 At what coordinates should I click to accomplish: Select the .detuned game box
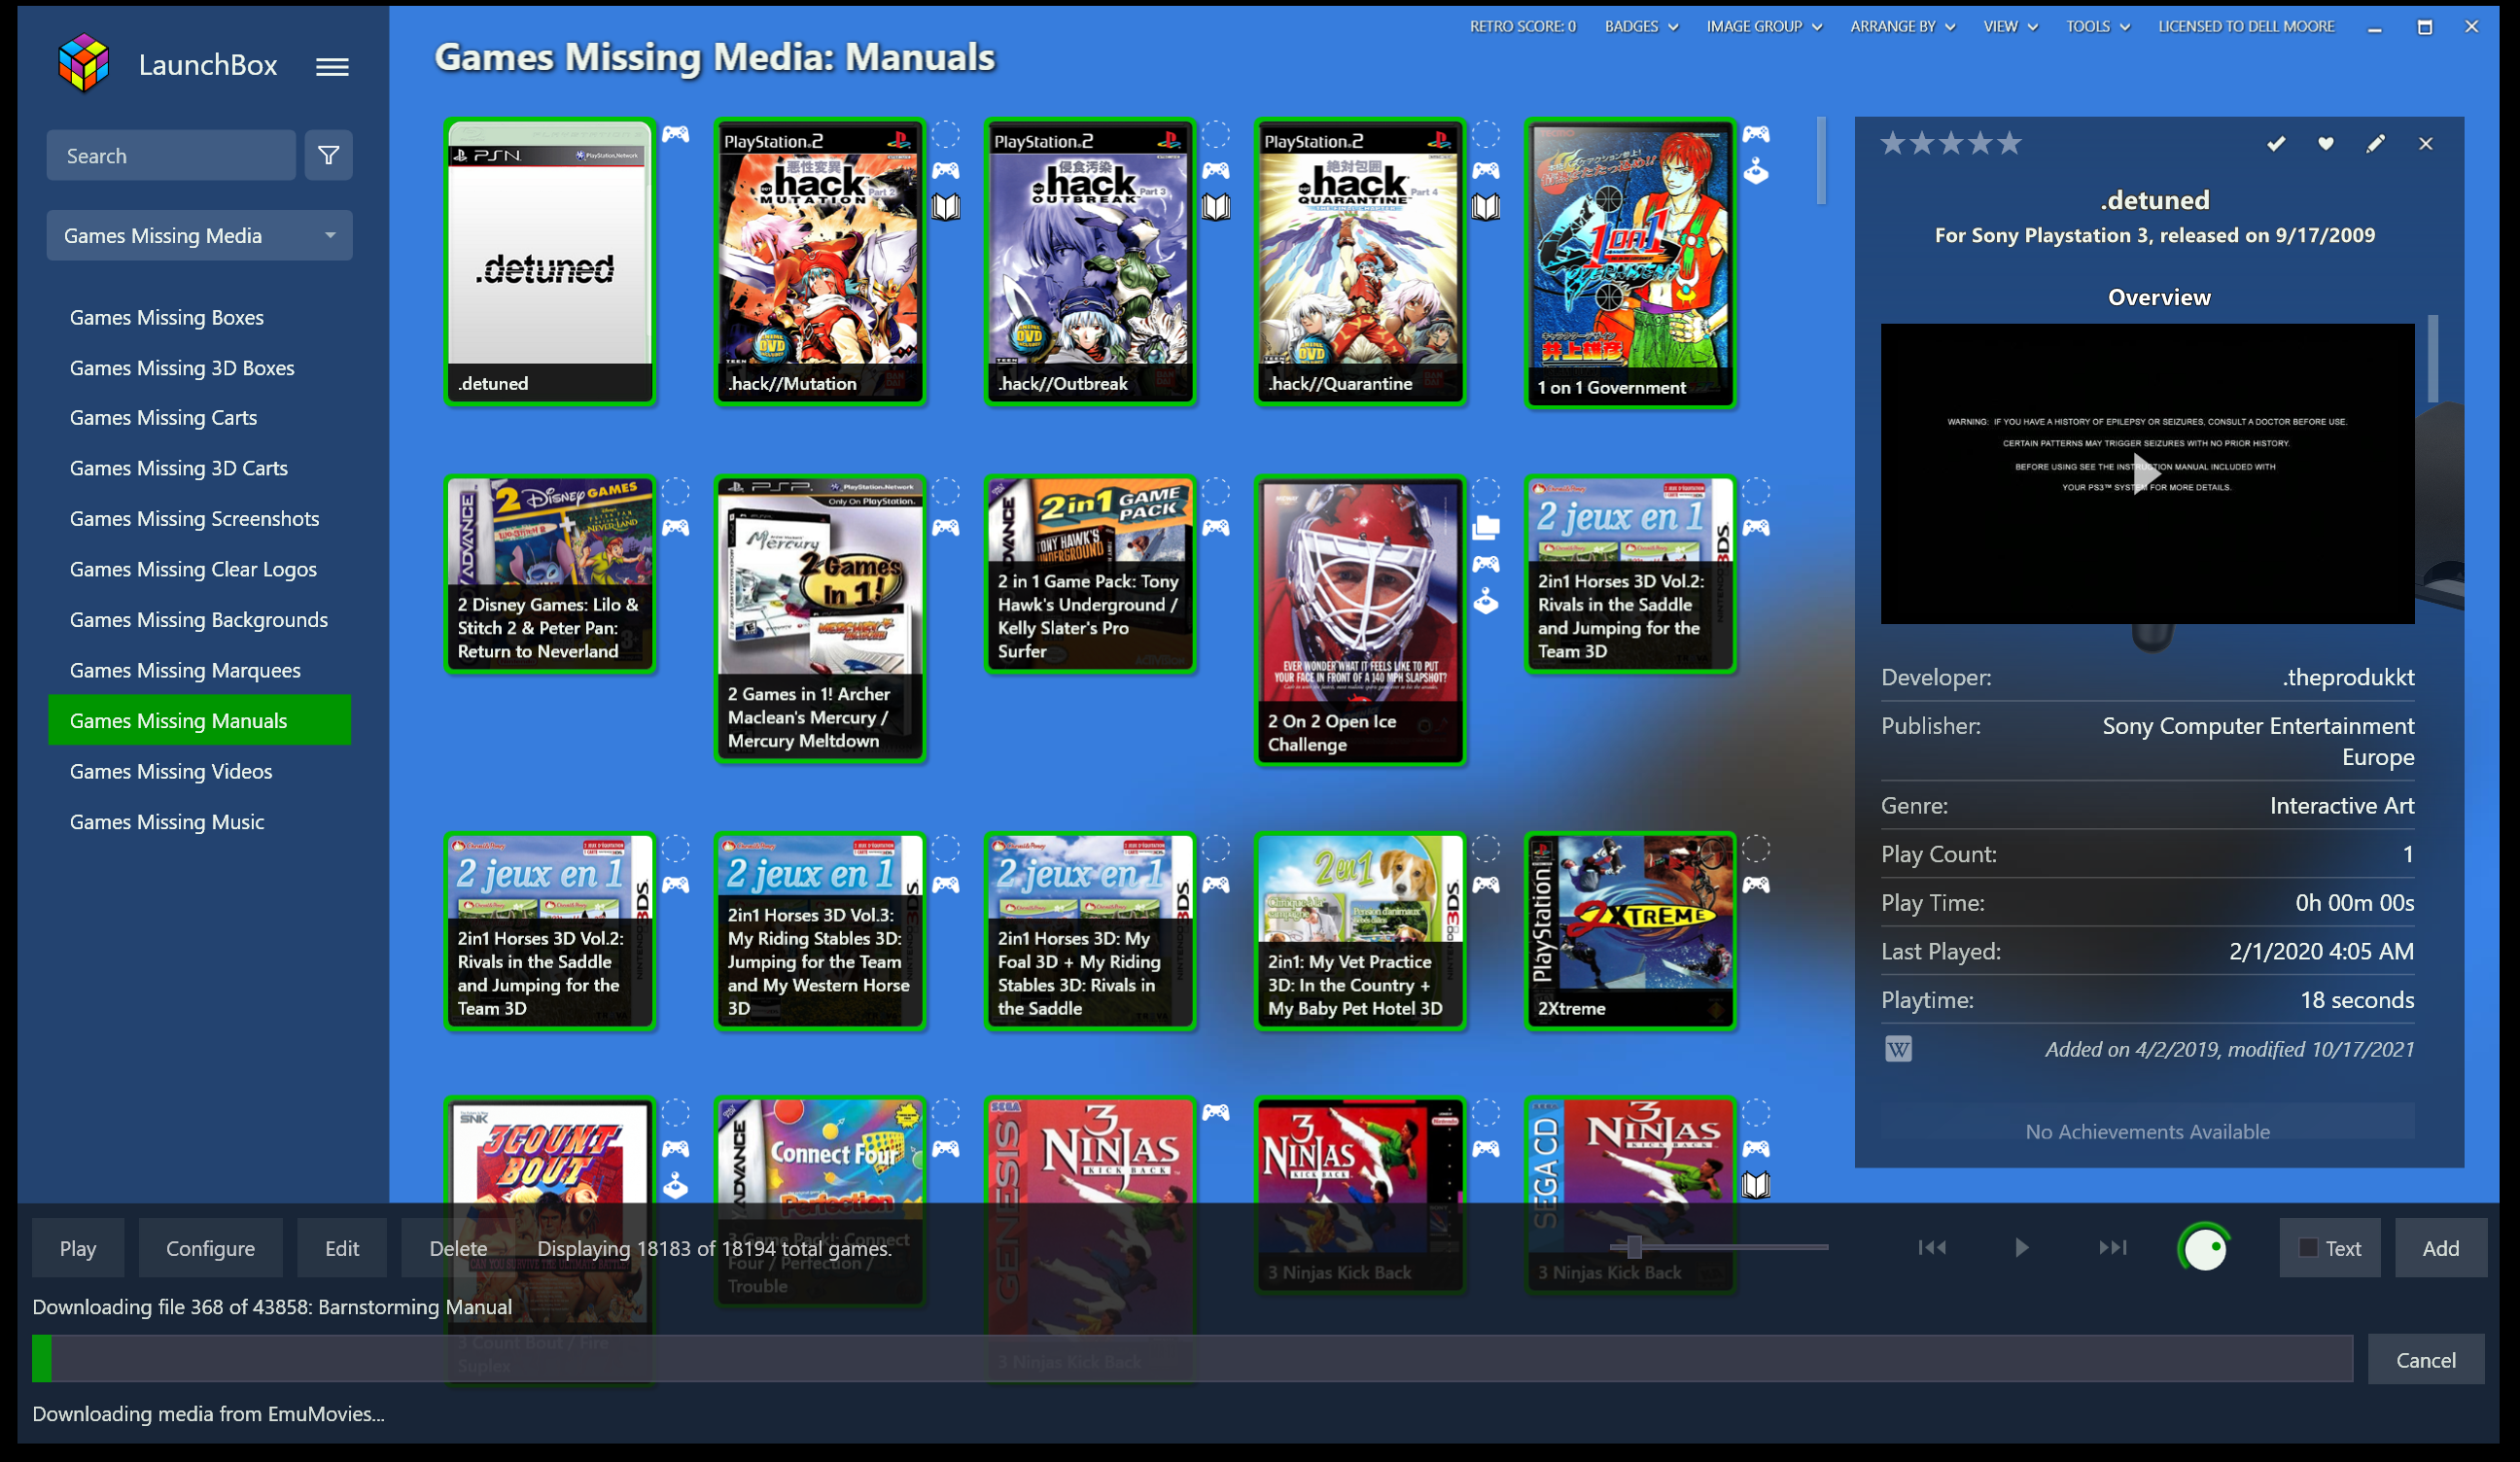coord(549,262)
